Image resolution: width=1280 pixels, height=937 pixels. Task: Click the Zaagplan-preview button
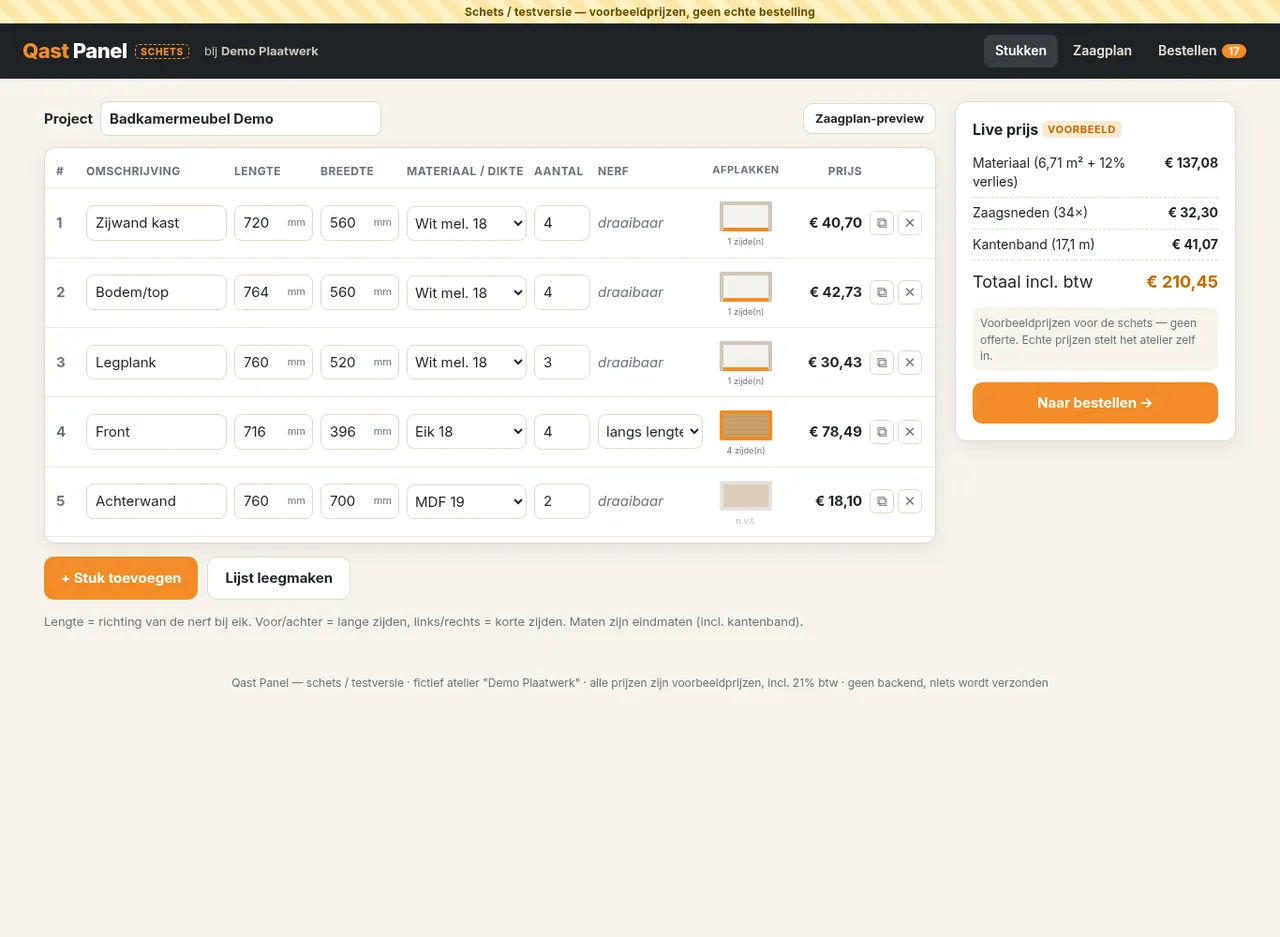869,118
